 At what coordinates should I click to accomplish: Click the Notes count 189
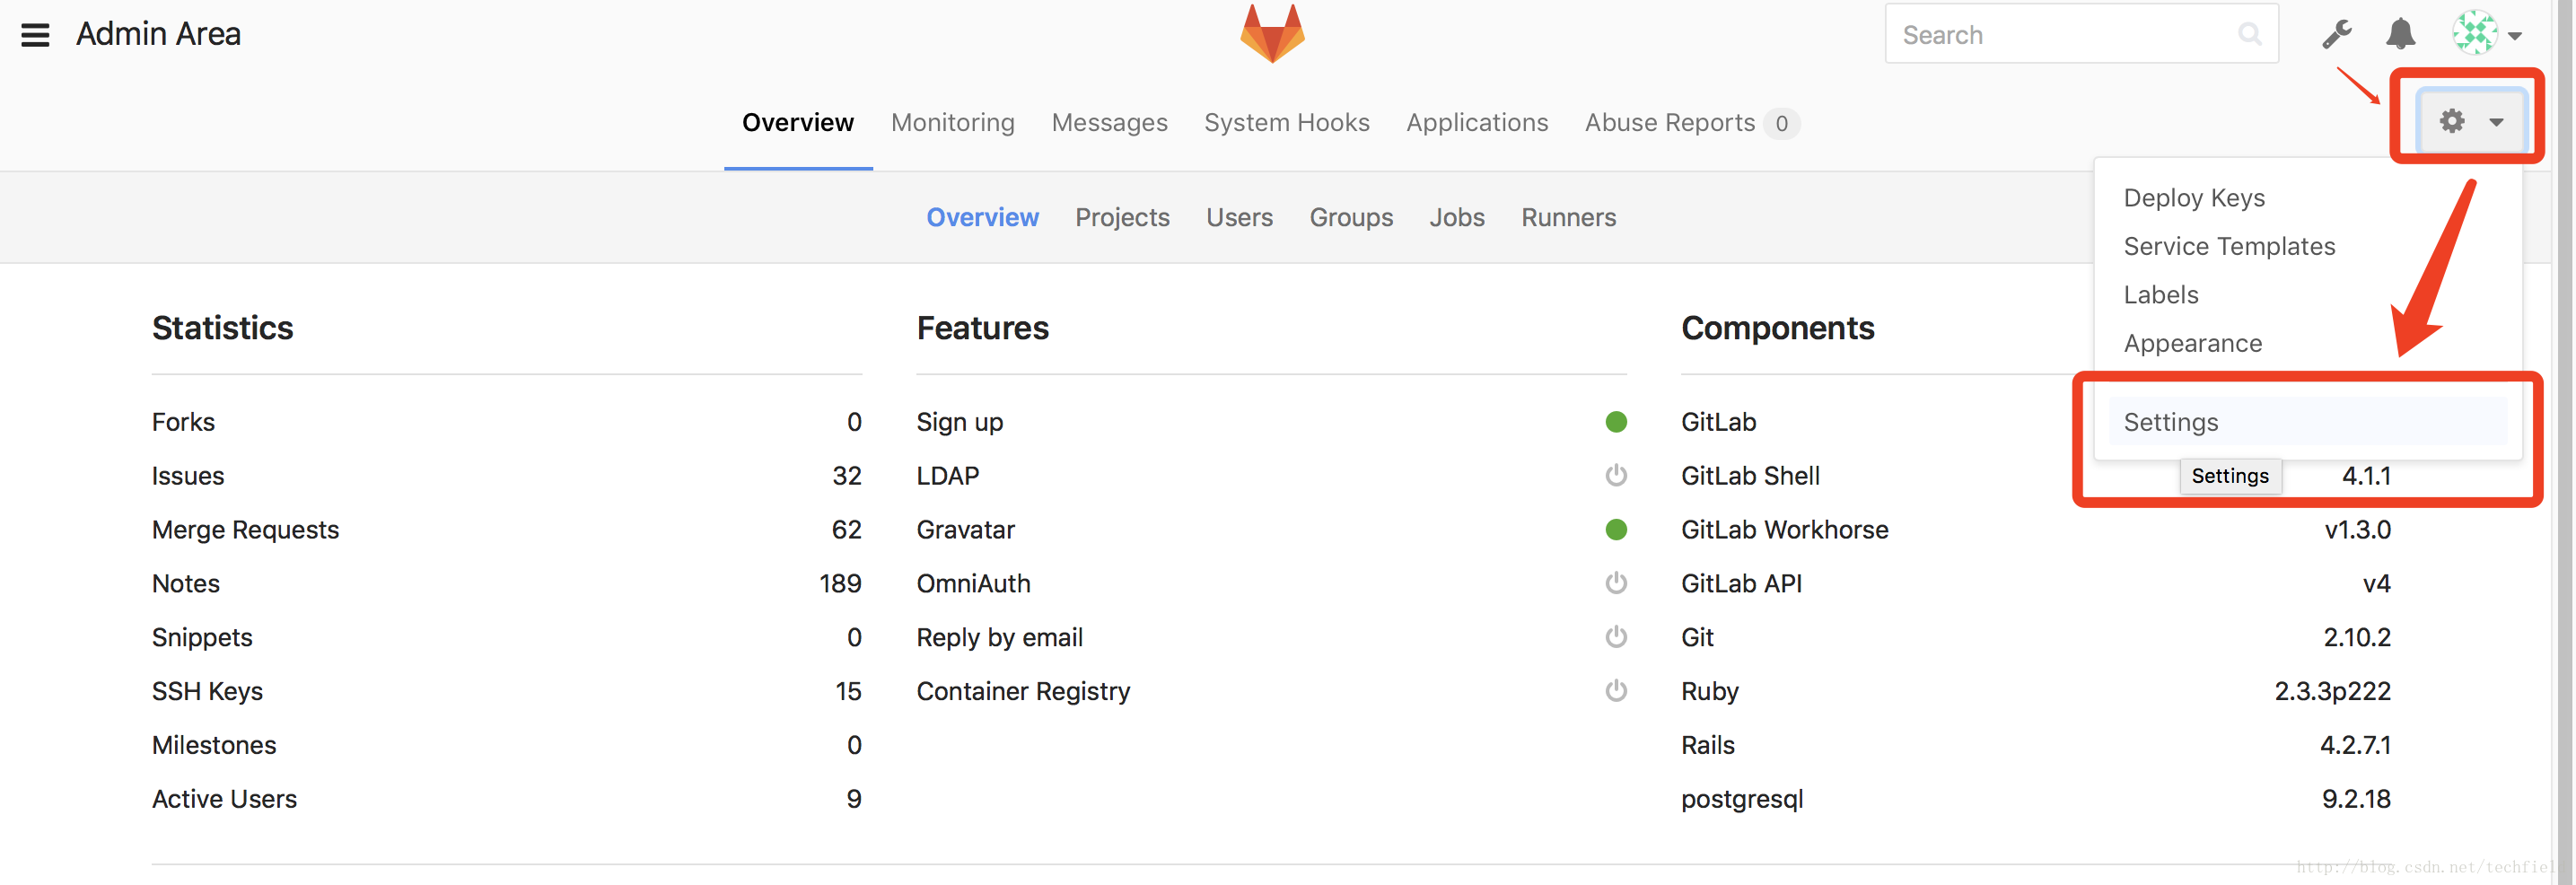(x=840, y=584)
